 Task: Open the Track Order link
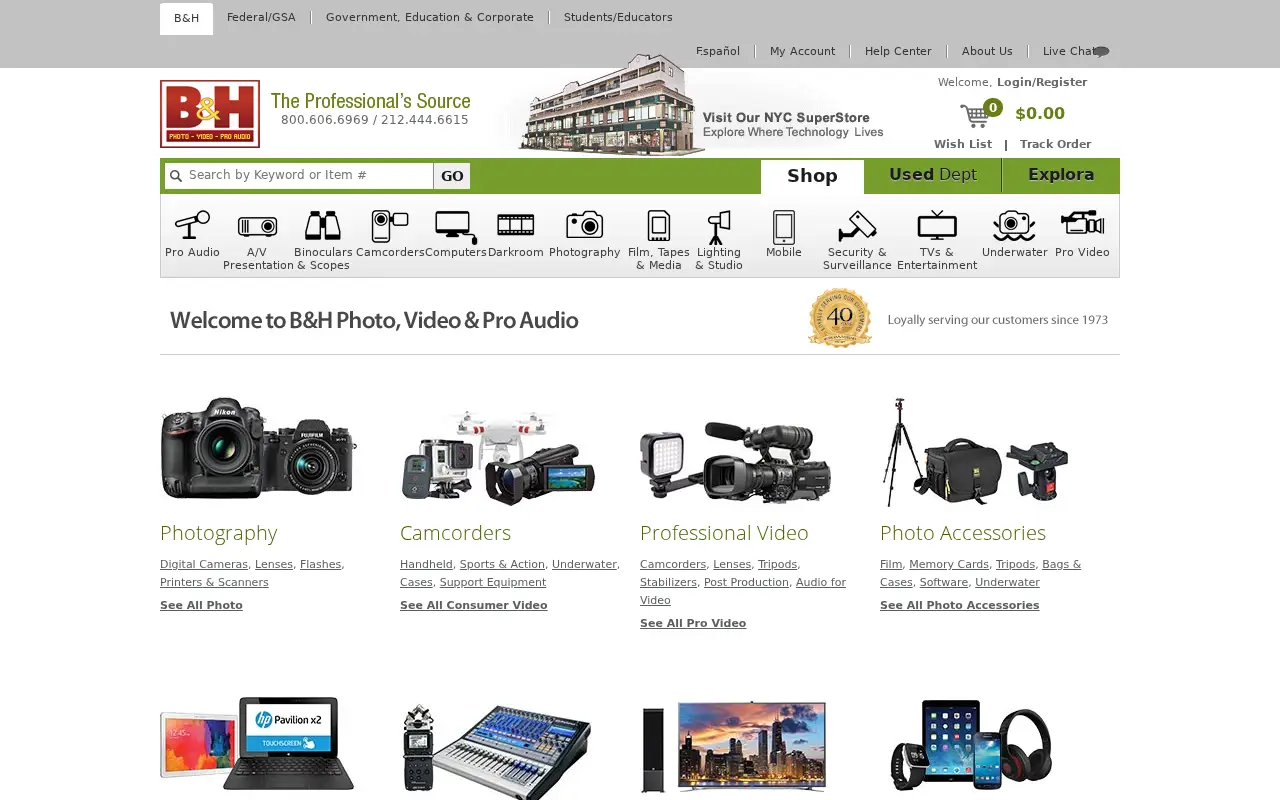tap(1055, 144)
